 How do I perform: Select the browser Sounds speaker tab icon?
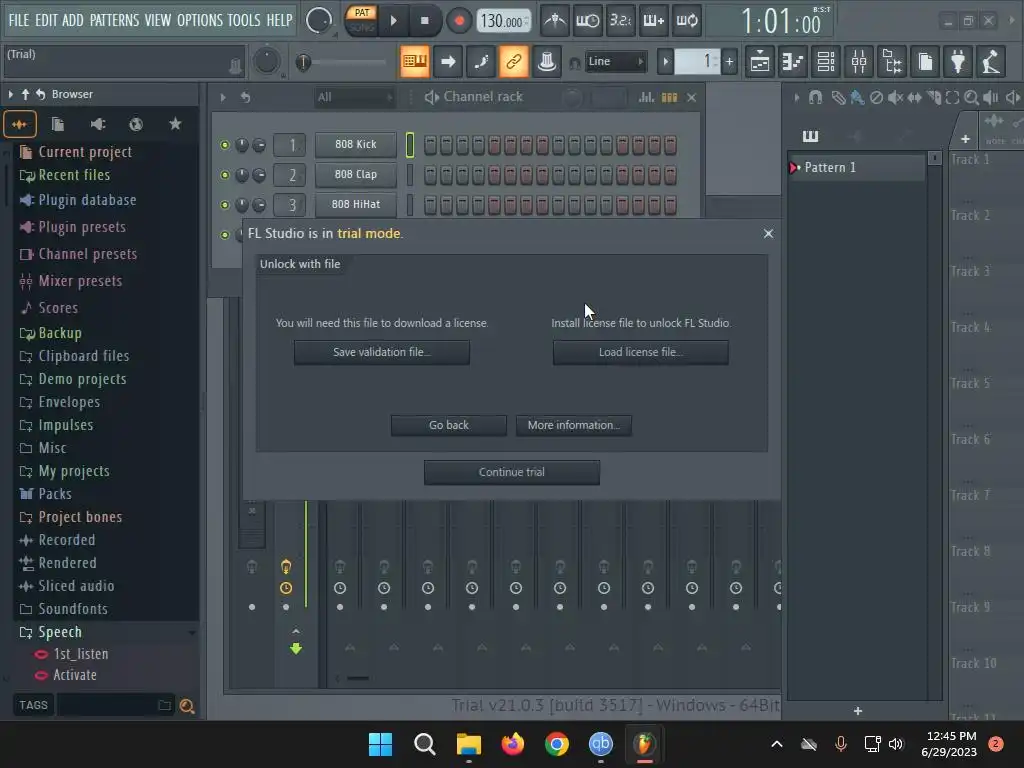pos(97,124)
